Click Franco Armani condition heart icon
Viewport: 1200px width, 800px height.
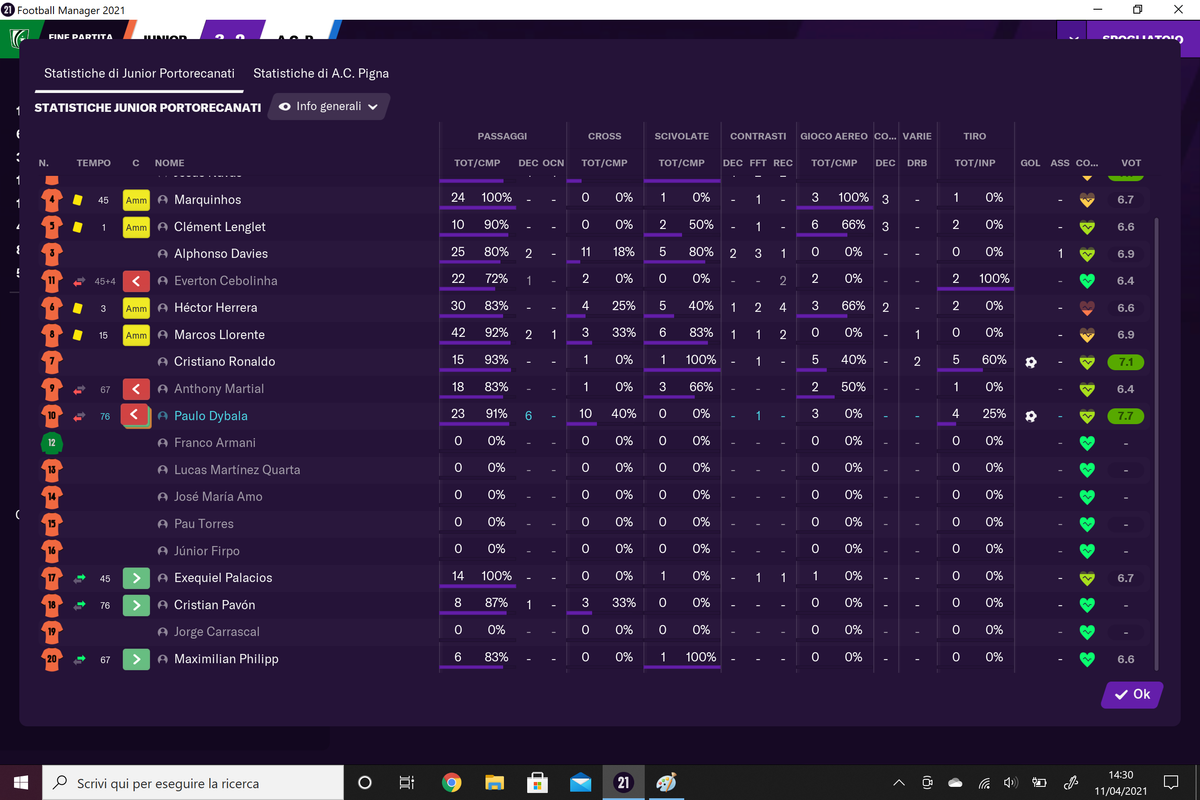tap(1087, 443)
